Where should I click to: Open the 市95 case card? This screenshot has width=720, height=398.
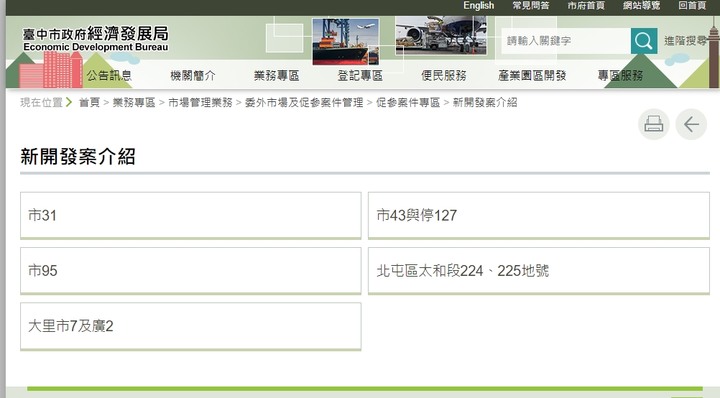pyautogui.click(x=191, y=270)
